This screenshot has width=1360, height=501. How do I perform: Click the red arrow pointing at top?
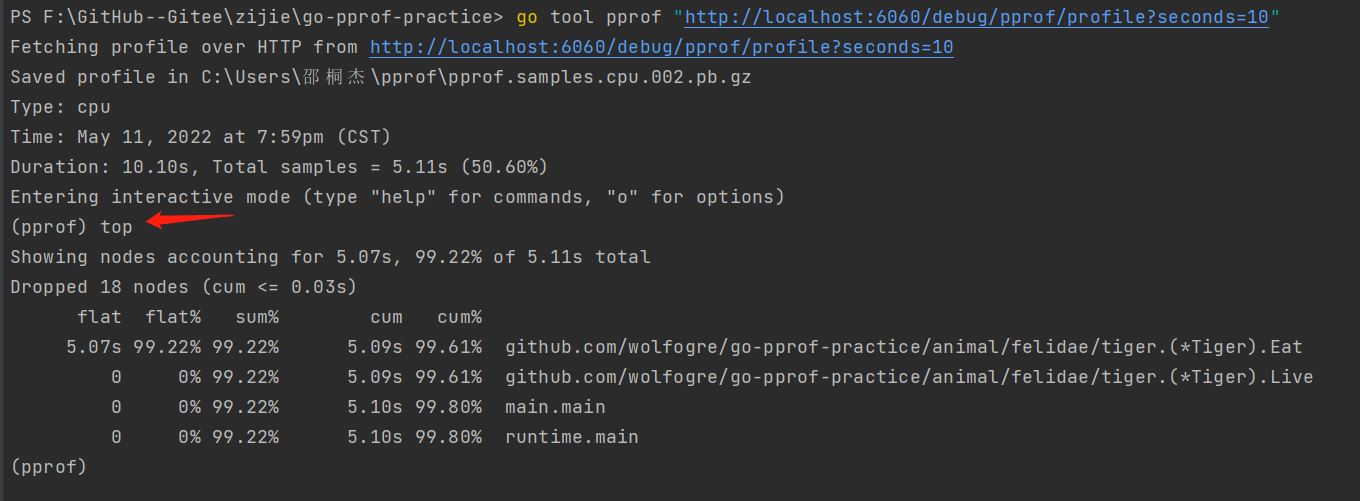[191, 221]
